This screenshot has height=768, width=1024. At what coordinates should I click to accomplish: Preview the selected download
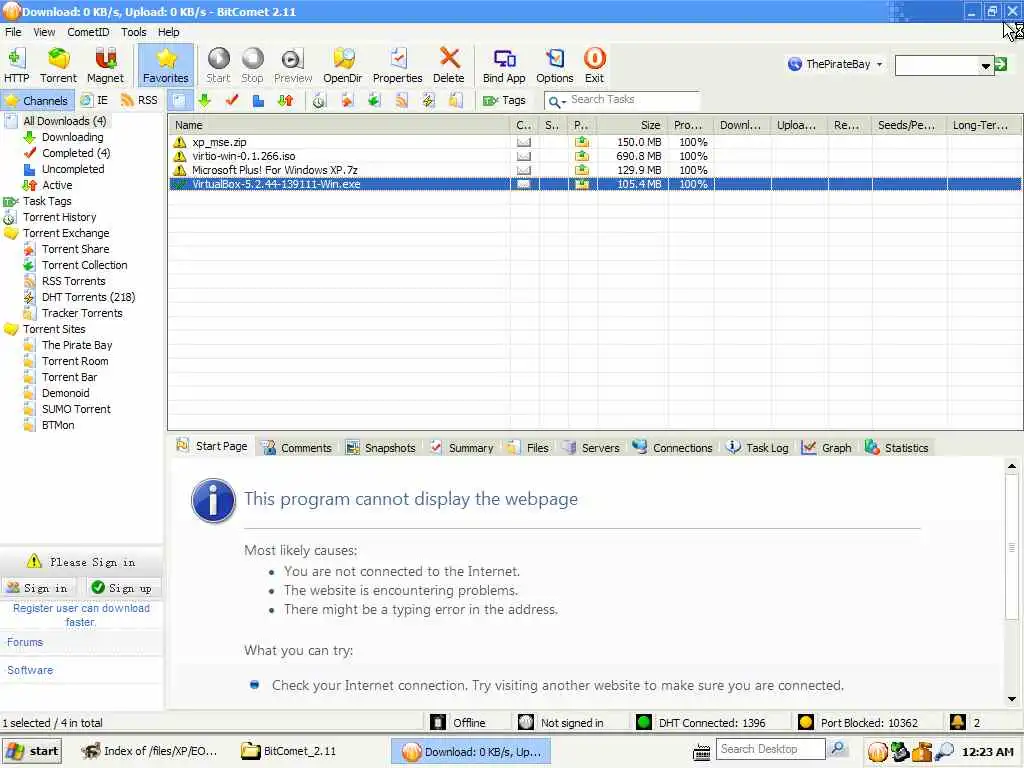293,65
